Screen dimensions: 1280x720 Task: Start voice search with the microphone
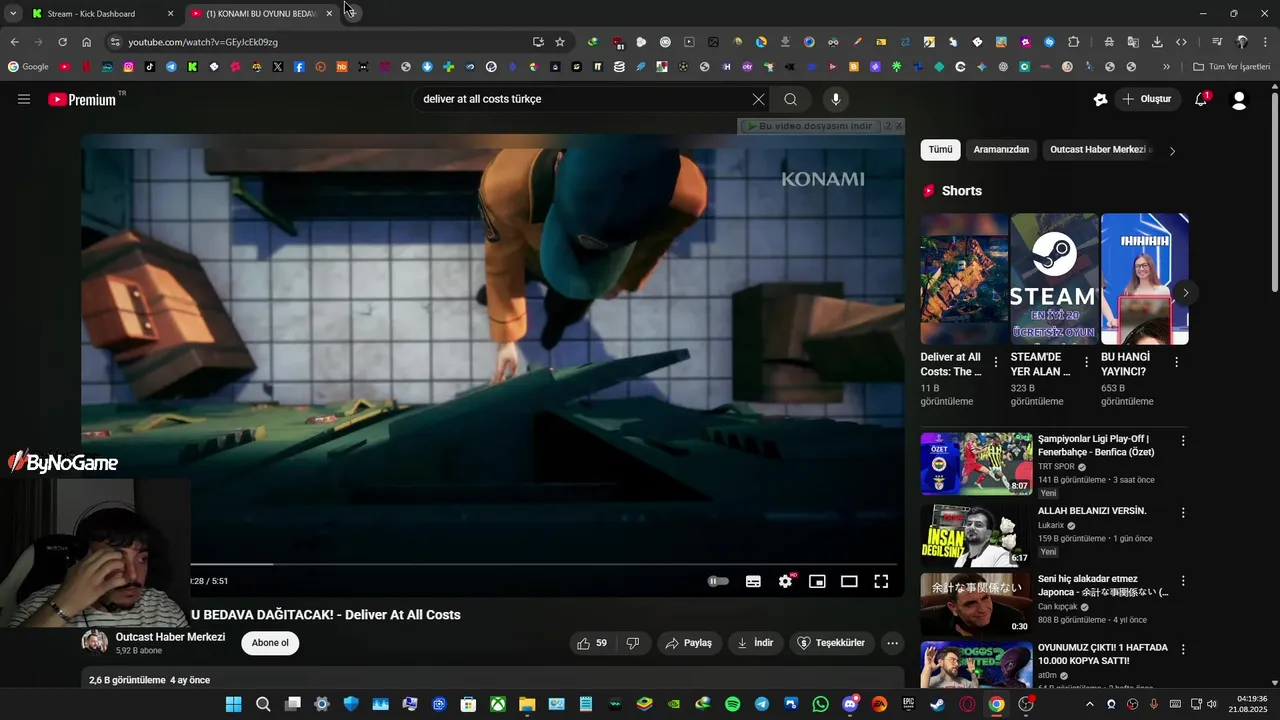tap(836, 99)
